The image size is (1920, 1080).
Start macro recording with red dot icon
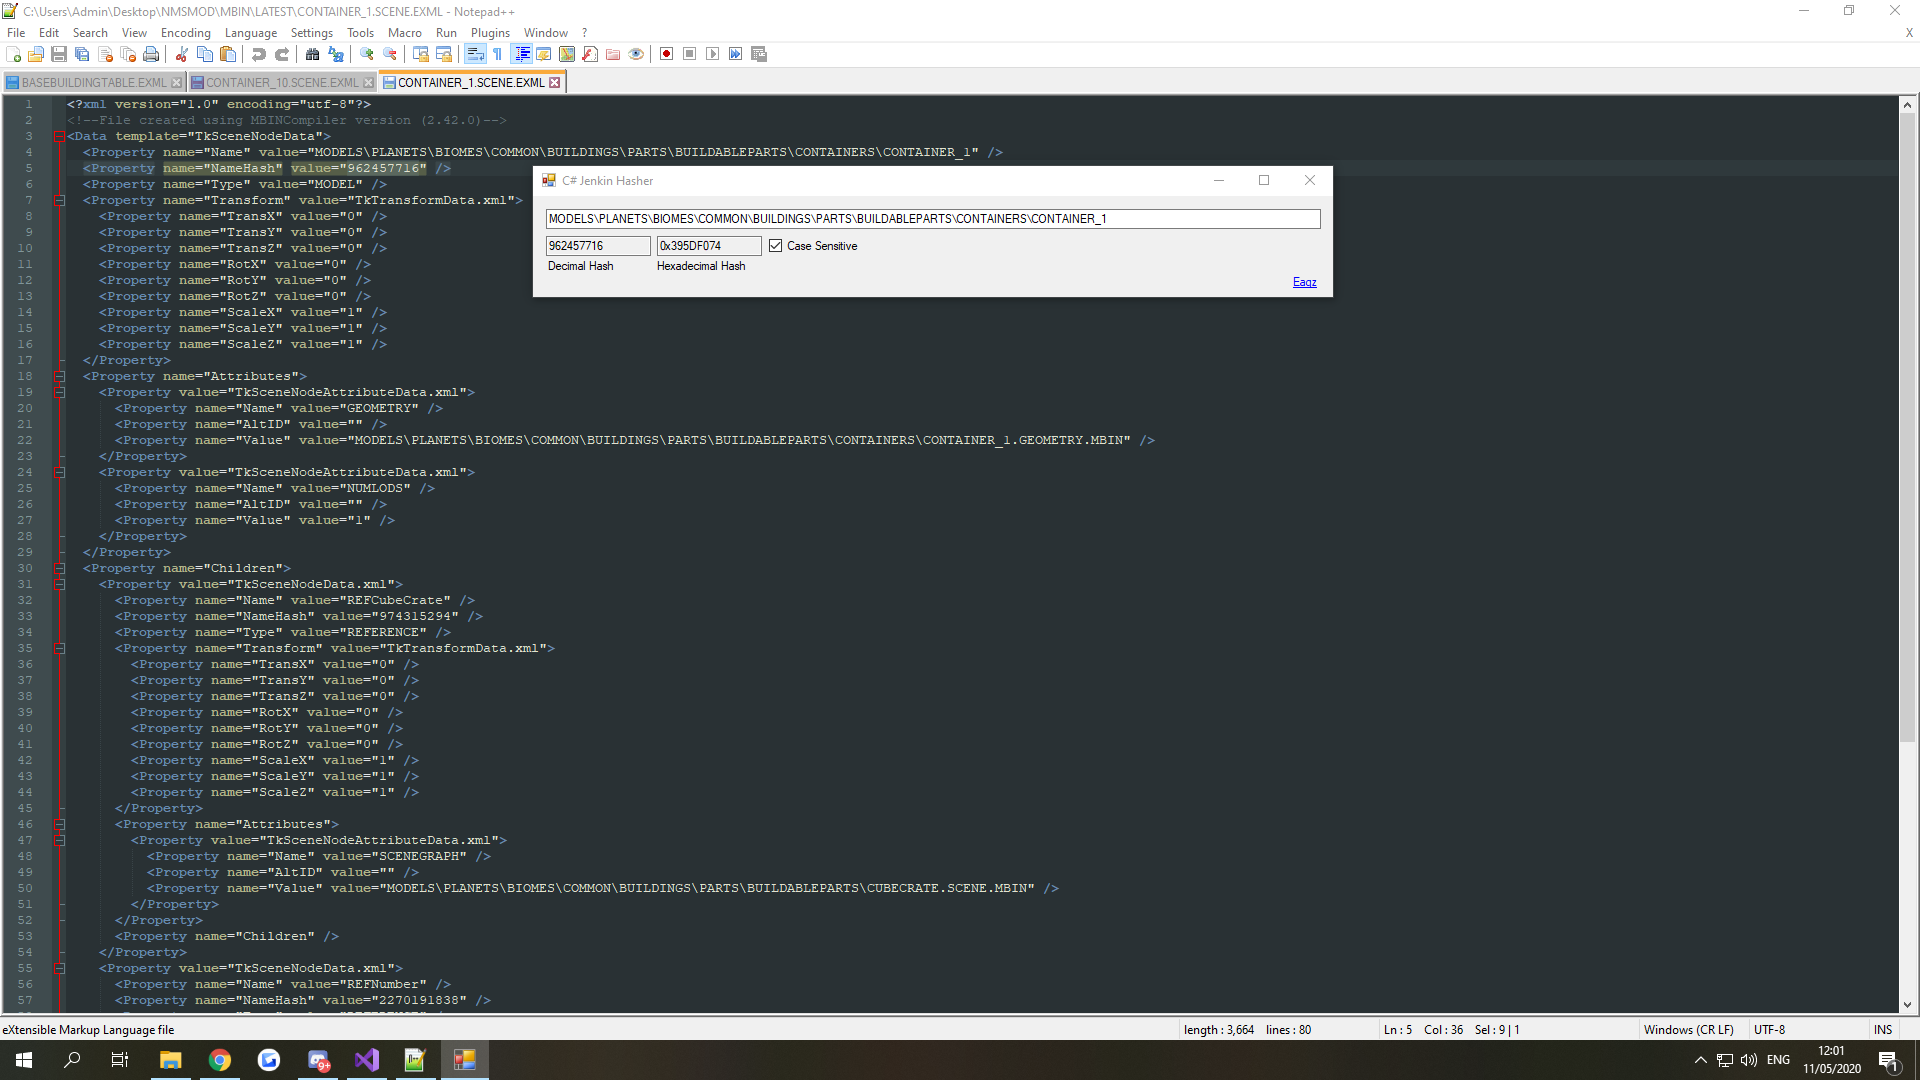(x=667, y=54)
